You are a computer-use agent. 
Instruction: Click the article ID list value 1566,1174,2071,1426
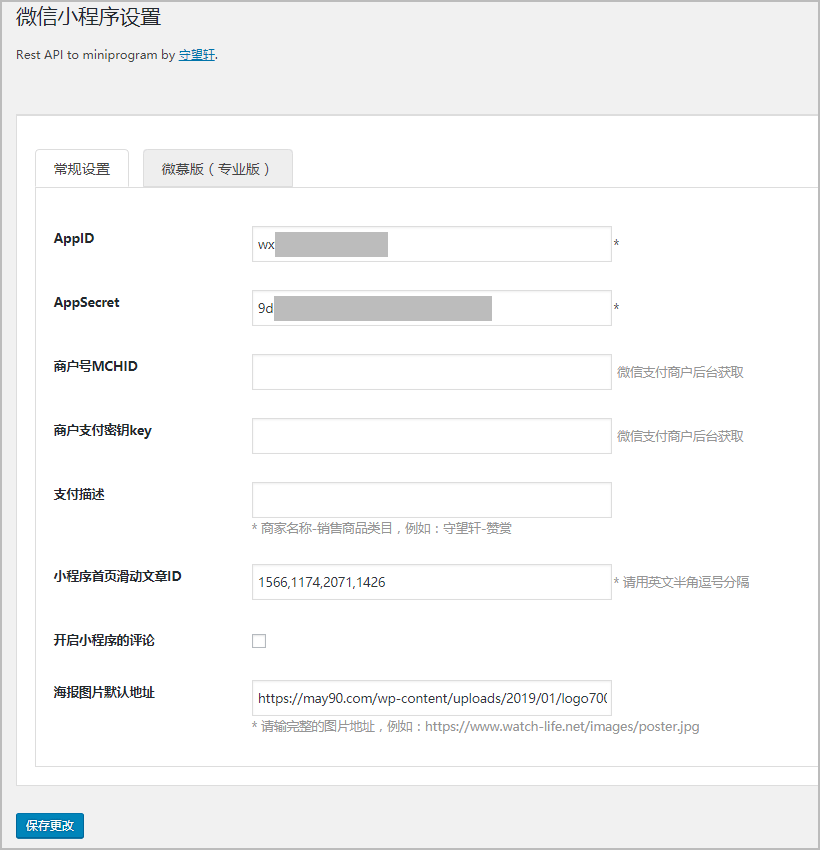pos(320,582)
